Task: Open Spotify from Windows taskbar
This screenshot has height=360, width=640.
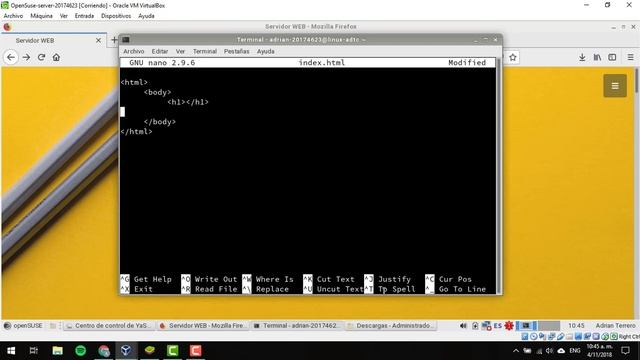Action: [x=80, y=351]
